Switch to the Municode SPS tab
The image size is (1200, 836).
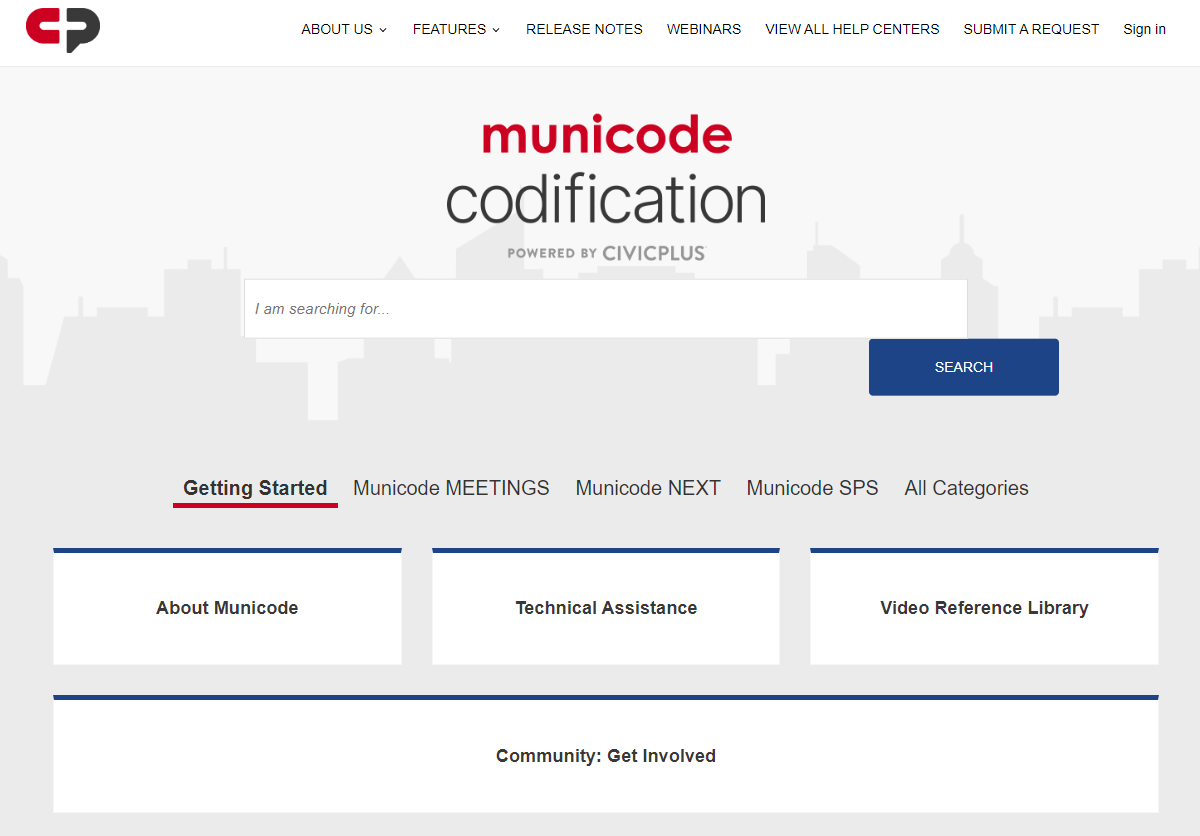pos(812,488)
